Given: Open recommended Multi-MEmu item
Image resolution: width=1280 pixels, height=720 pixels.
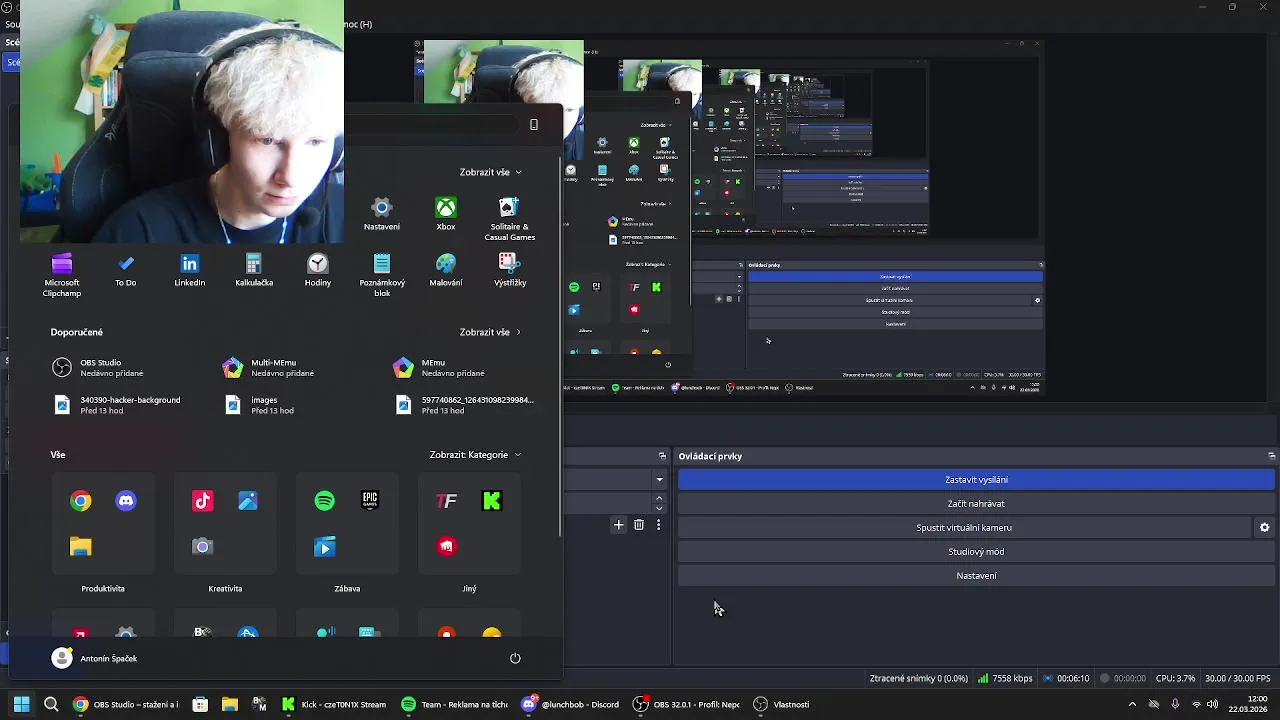Looking at the screenshot, I should point(270,368).
